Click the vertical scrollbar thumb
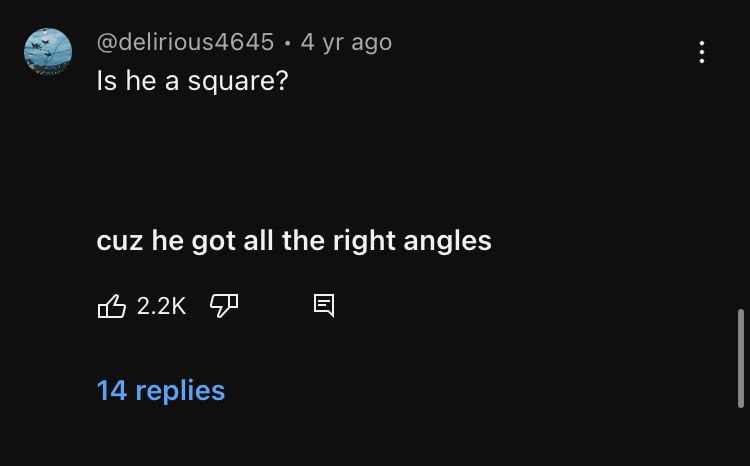Image resolution: width=750 pixels, height=466 pixels. pos(740,357)
